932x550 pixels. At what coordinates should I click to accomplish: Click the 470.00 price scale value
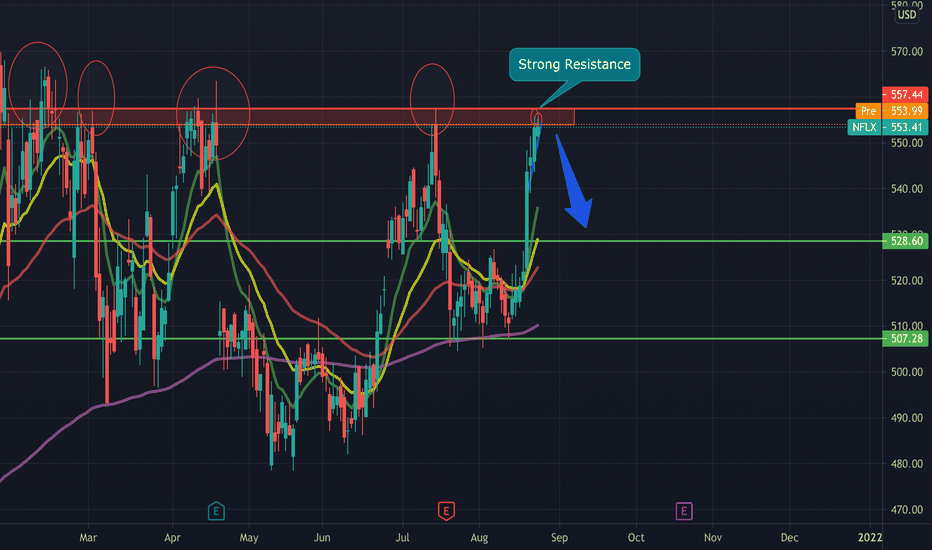coord(907,510)
